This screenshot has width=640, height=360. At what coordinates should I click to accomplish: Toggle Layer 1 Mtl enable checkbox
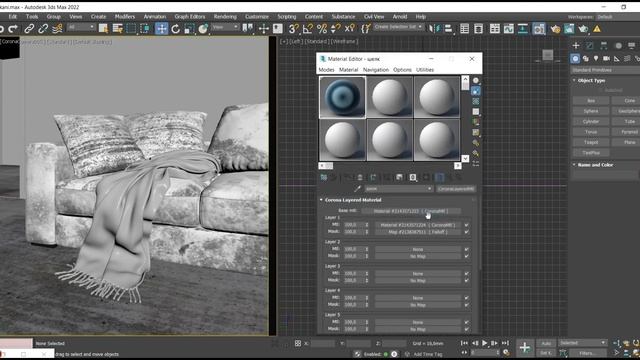tap(467, 225)
